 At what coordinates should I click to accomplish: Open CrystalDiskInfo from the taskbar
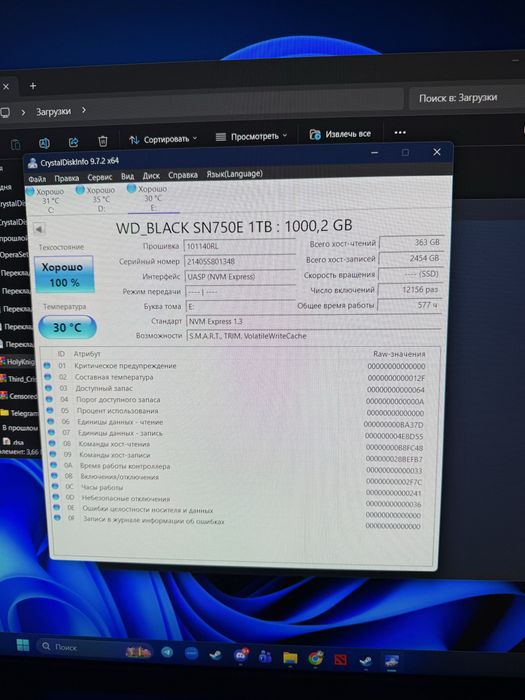click(x=392, y=661)
